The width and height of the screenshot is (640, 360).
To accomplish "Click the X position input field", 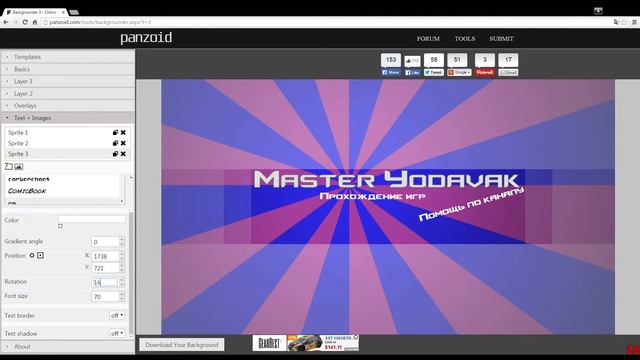I will (x=105, y=256).
